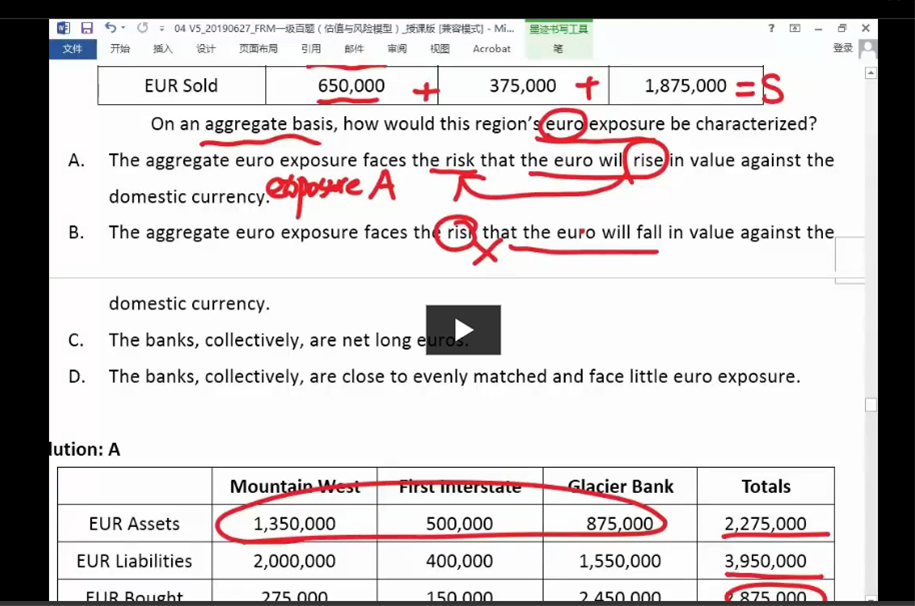The image size is (915, 606).
Task: Switch to the Acrobat tab
Action: [491, 48]
